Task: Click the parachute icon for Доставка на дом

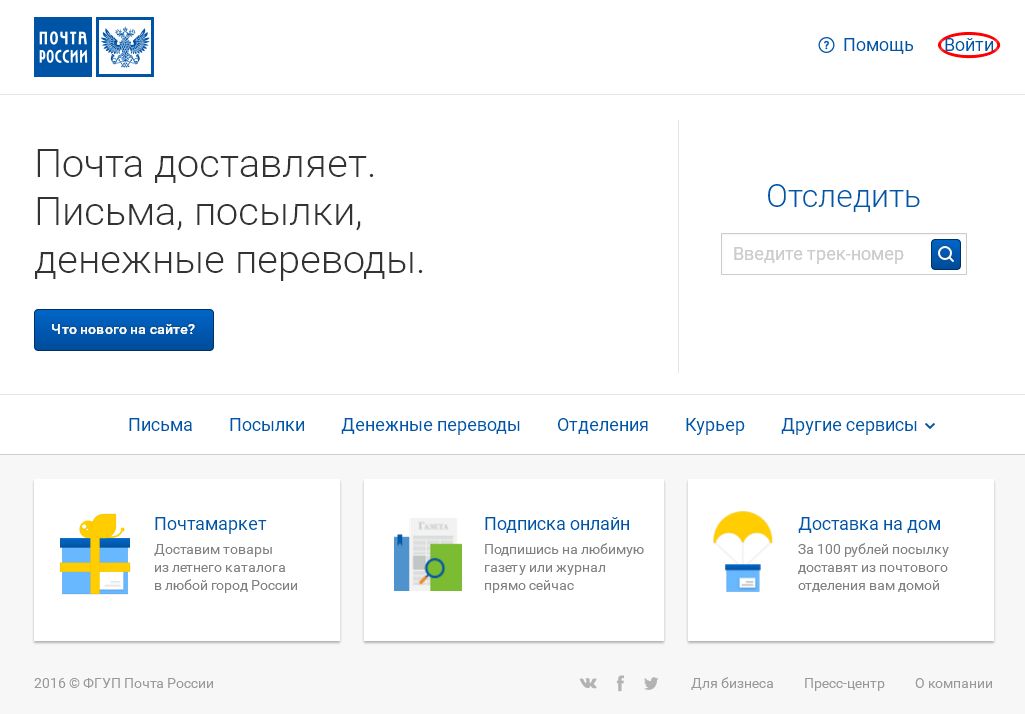Action: click(741, 553)
